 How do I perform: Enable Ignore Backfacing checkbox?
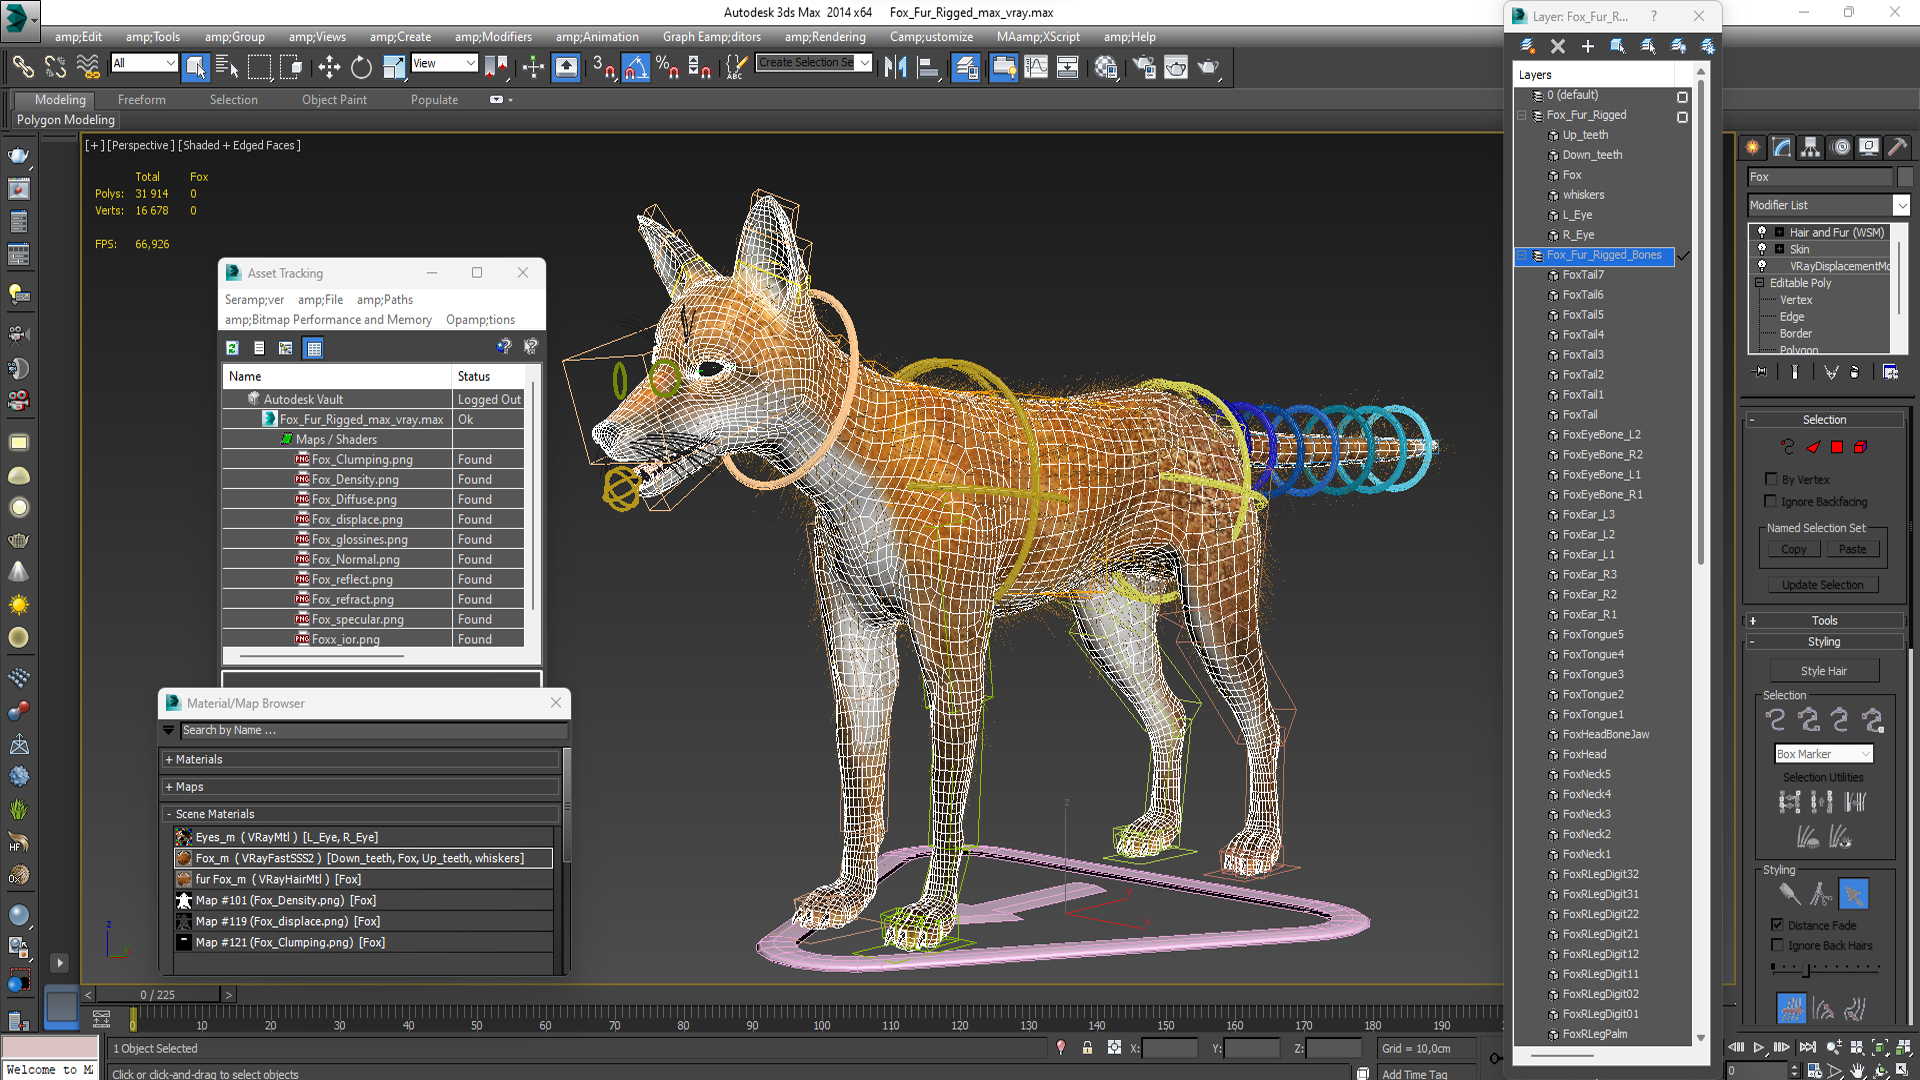[1771, 501]
